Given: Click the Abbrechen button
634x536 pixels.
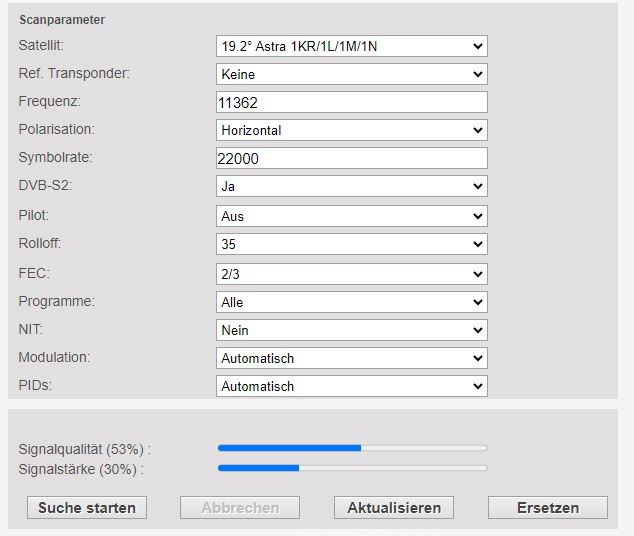Looking at the screenshot, I should (240, 508).
